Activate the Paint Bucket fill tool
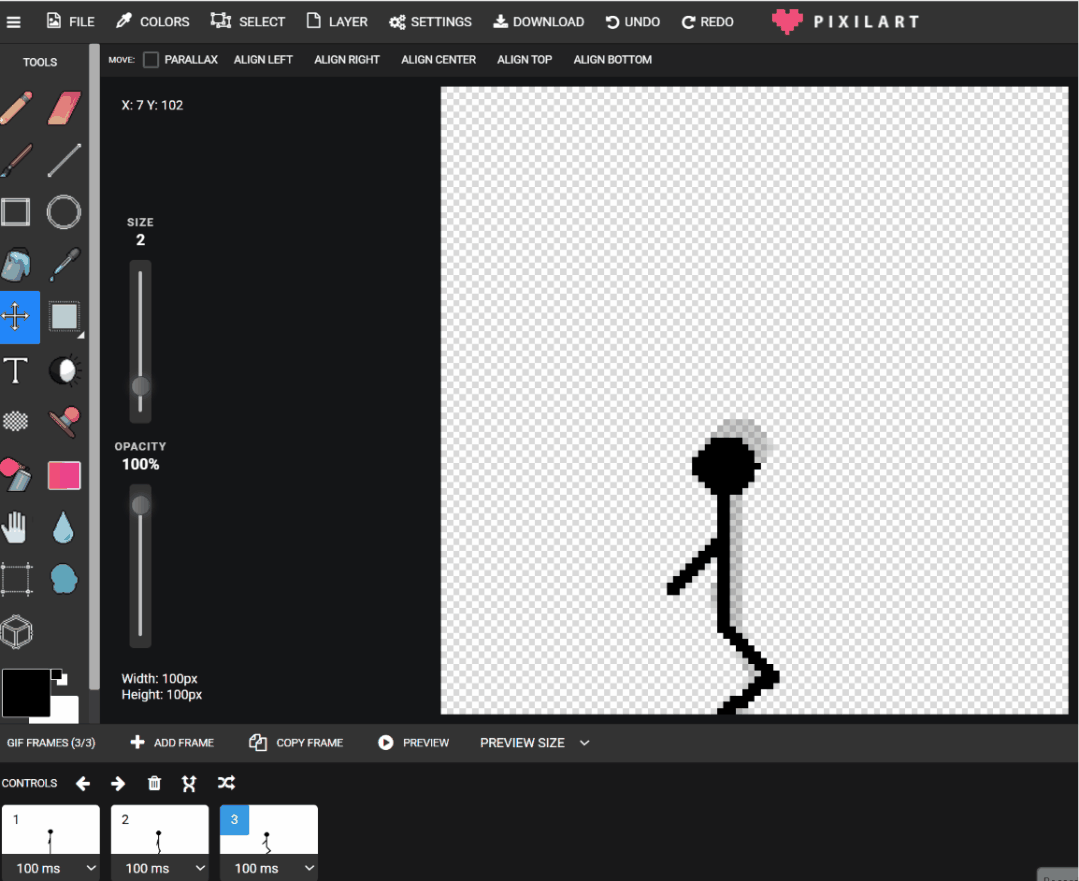1079x881 pixels. coord(17,265)
